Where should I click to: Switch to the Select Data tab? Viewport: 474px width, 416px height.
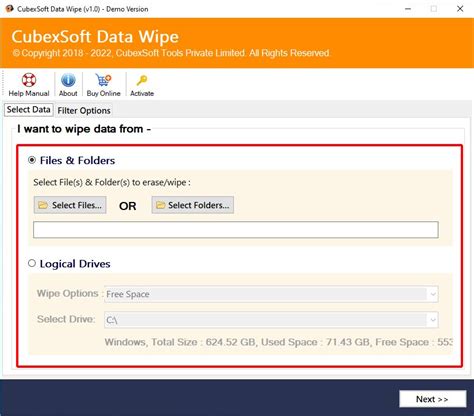(x=29, y=110)
